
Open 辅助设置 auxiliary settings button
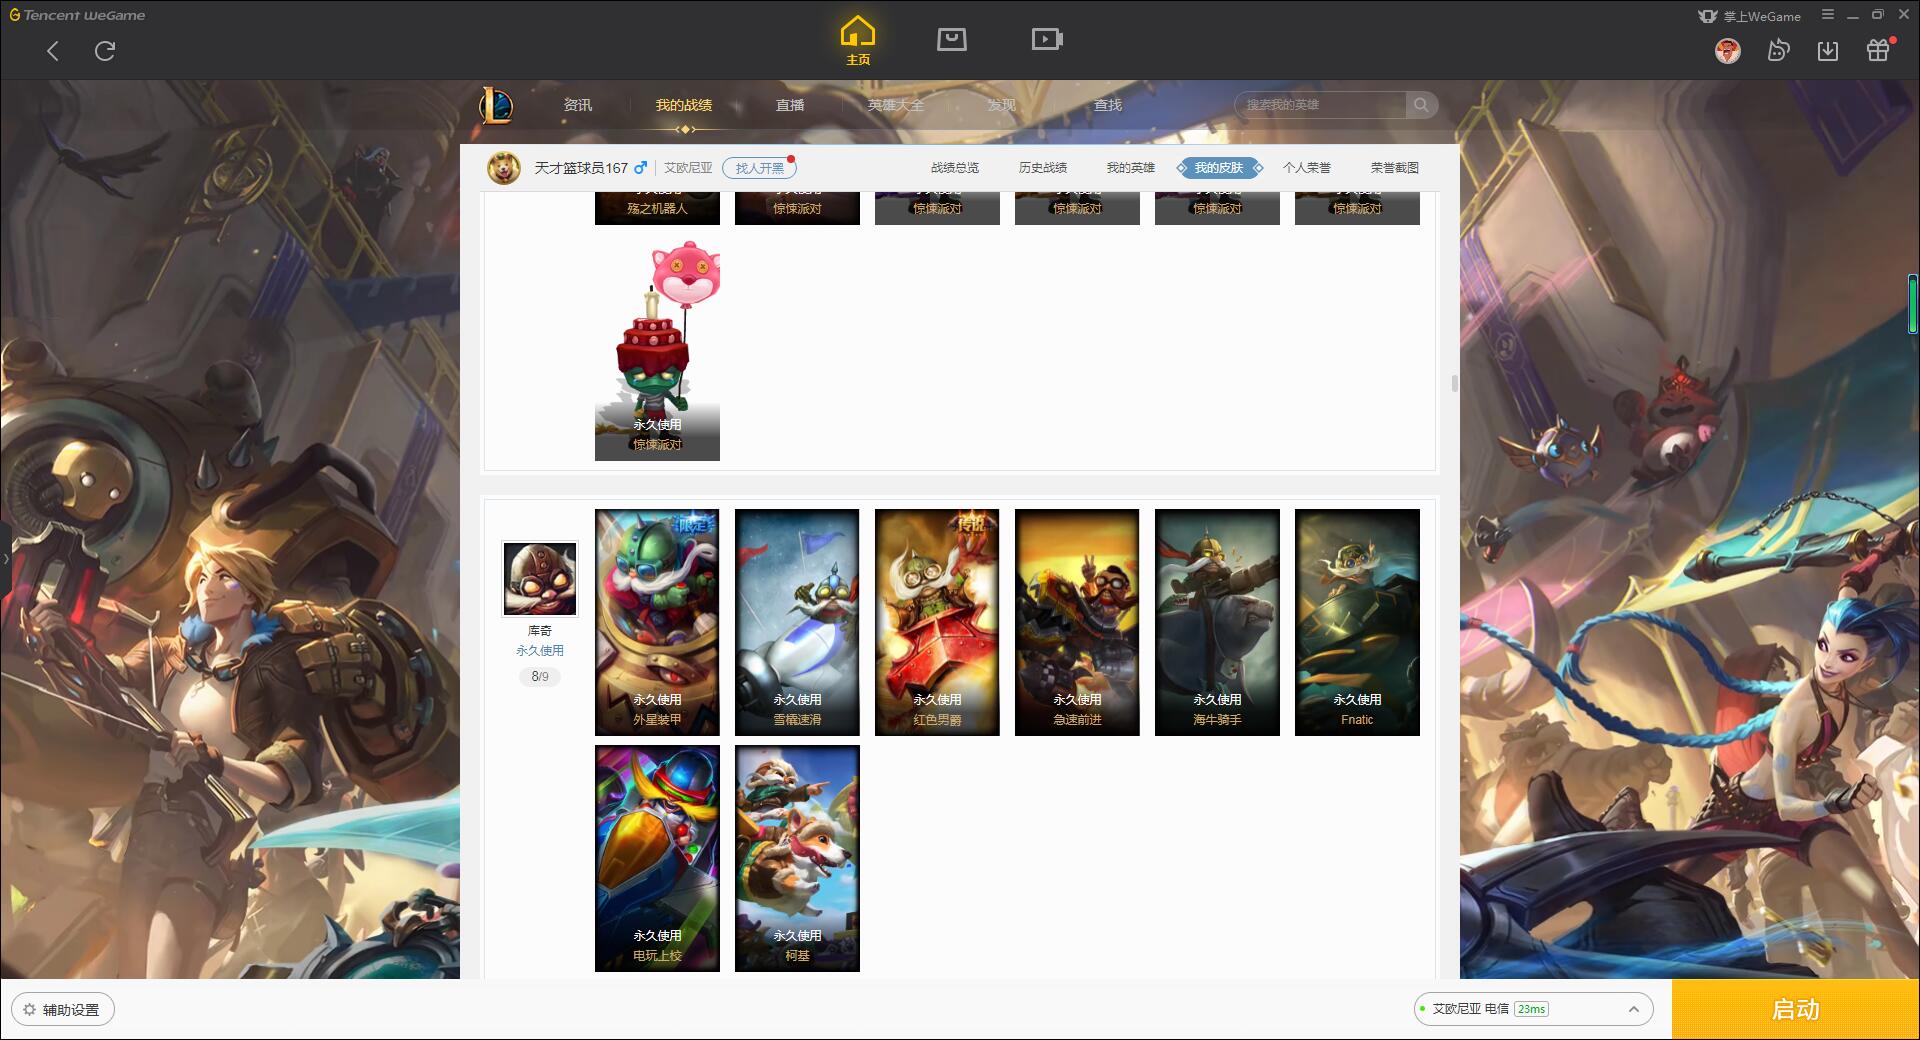click(x=63, y=1010)
